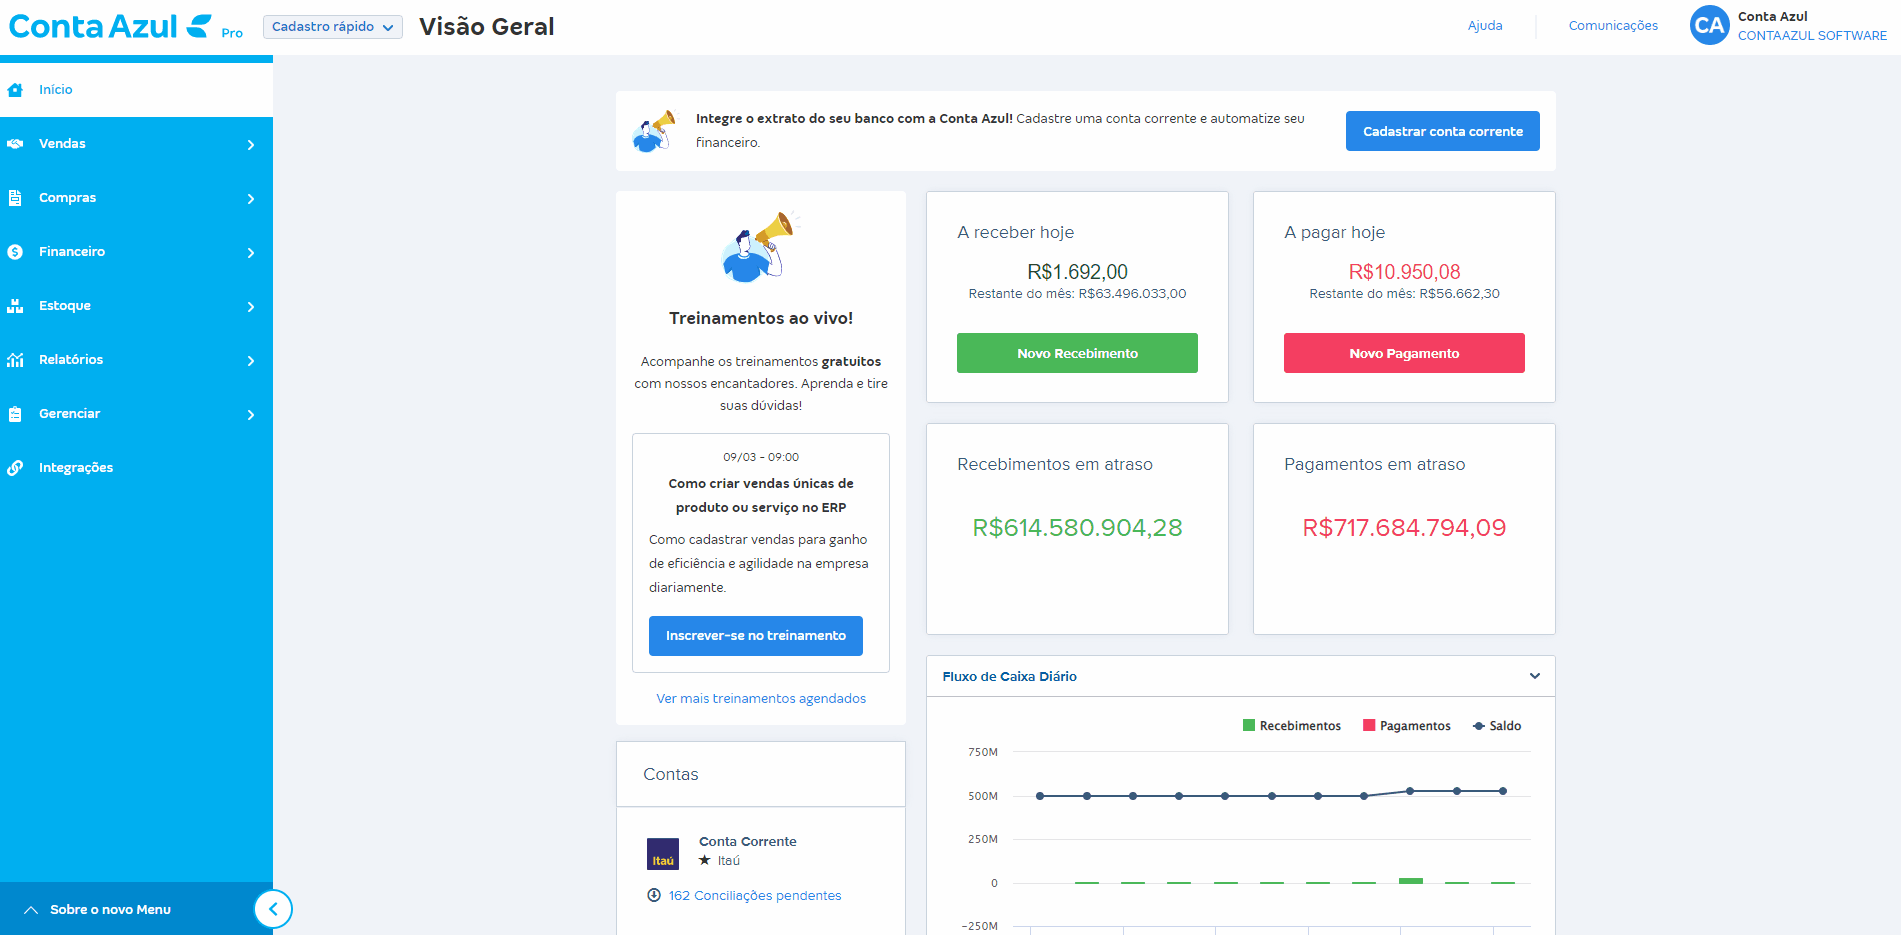Click Restante do mês R$63.496.033,00 text

(x=1077, y=294)
